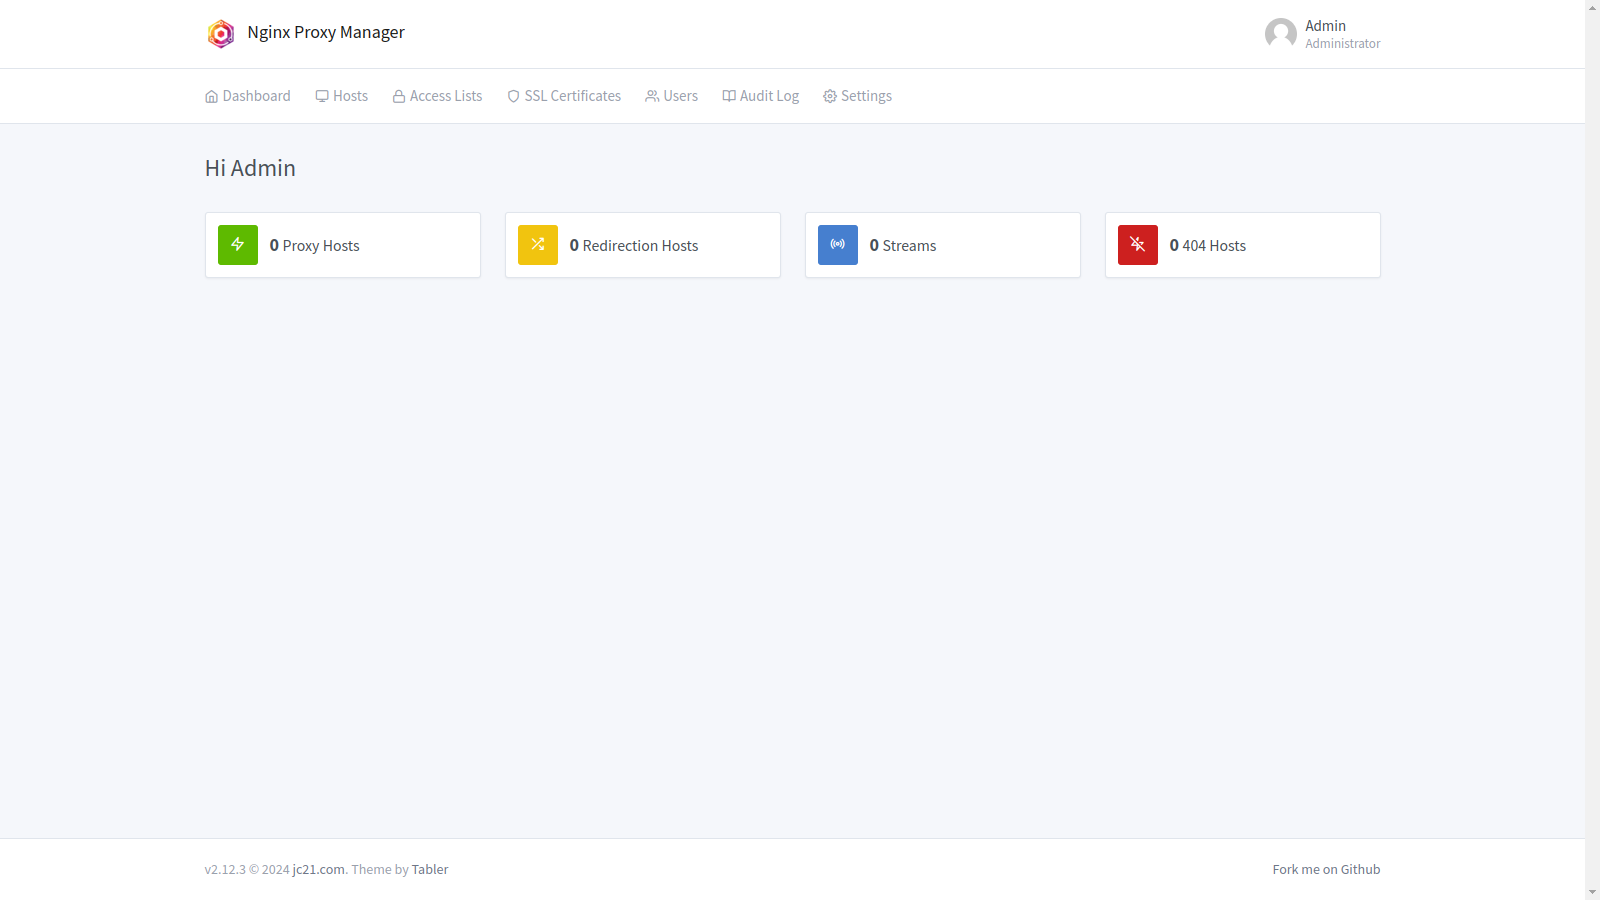Open the Admin account dropdown

point(1322,34)
